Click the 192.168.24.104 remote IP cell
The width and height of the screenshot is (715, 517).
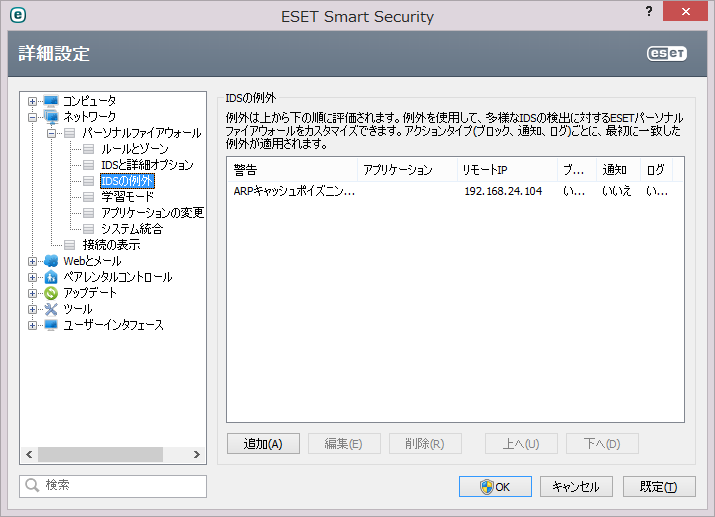(x=503, y=191)
